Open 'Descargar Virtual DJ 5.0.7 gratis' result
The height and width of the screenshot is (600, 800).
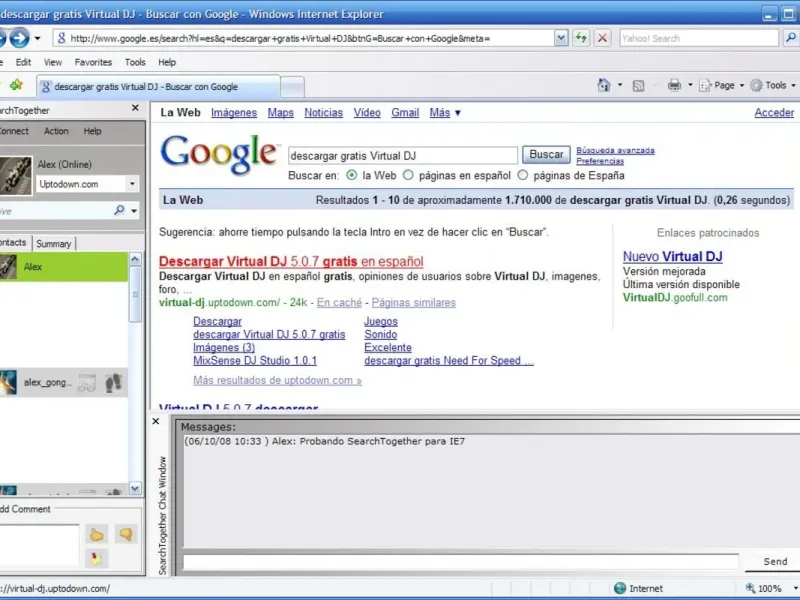pyautogui.click(x=291, y=261)
